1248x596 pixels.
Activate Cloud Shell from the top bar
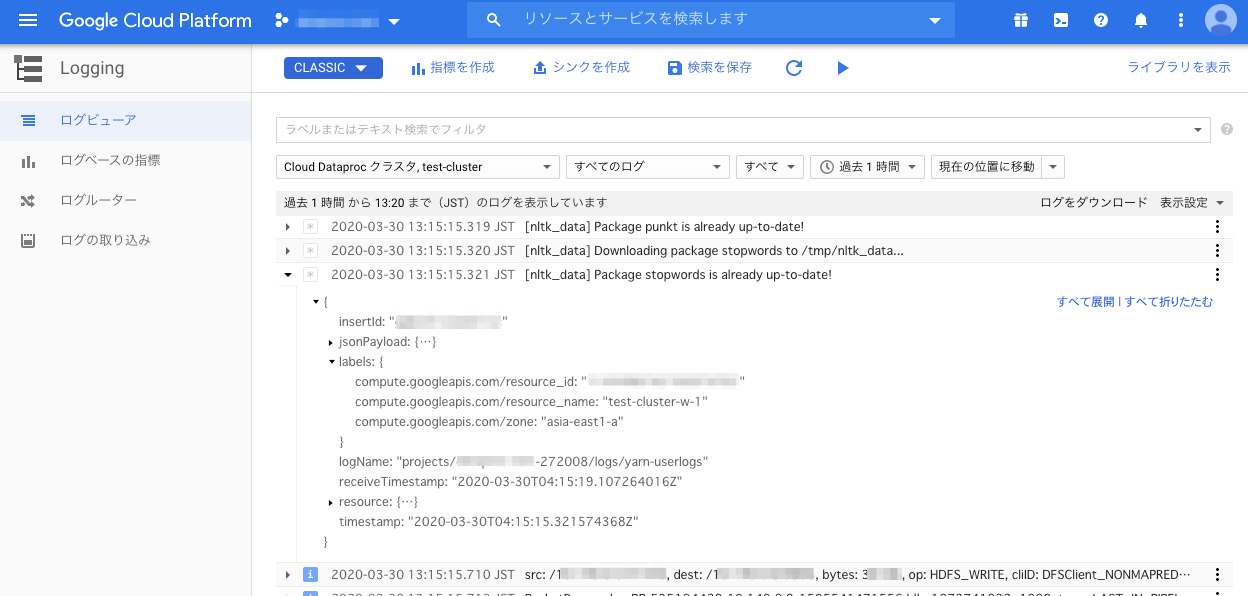[1060, 20]
